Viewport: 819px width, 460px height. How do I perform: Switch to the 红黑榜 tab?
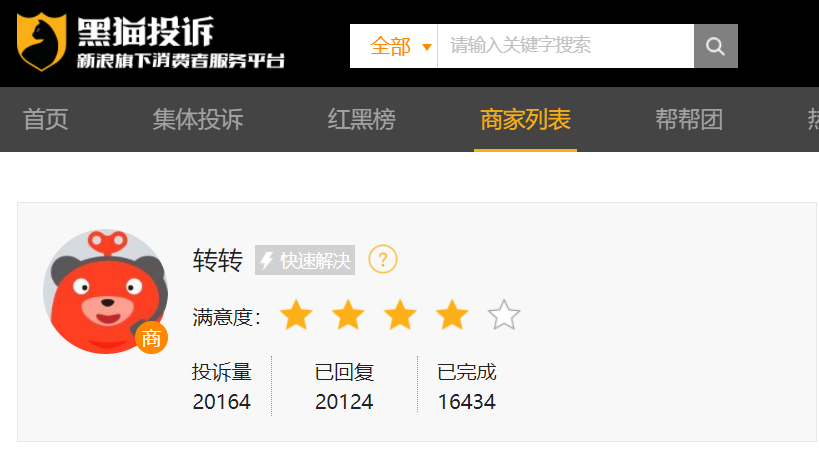(361, 120)
